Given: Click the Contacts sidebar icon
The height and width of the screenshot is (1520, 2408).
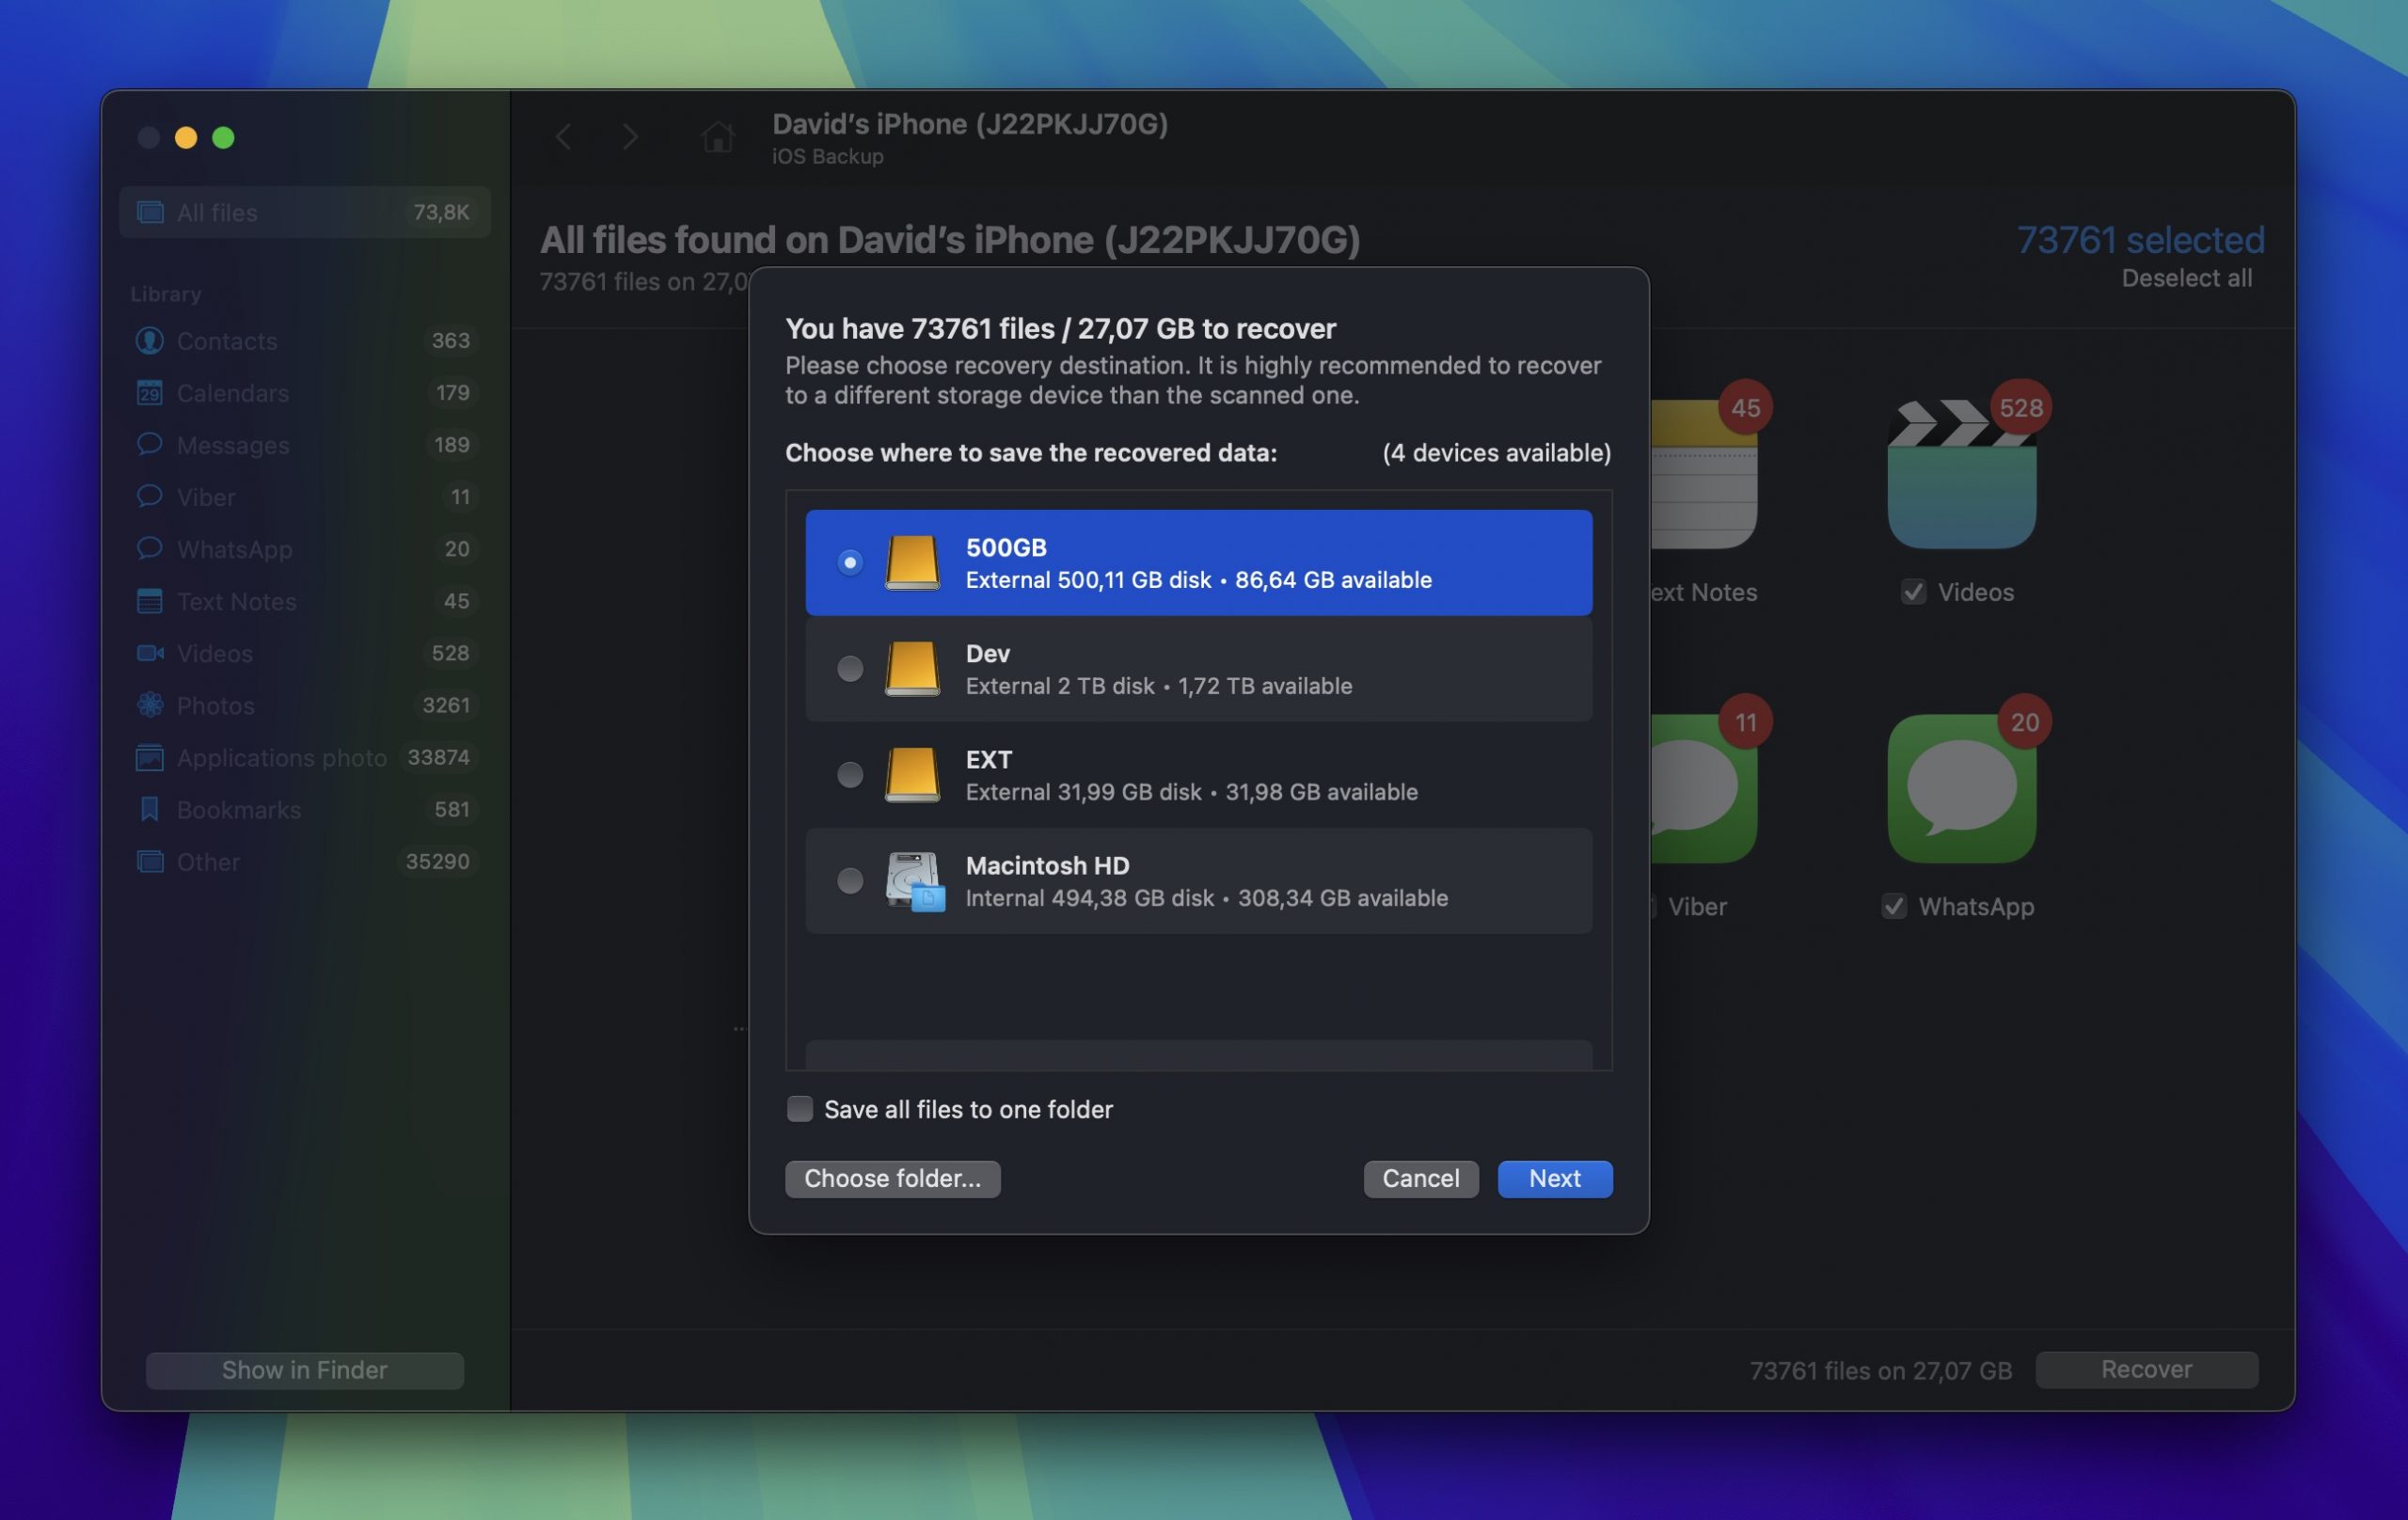Looking at the screenshot, I should point(149,341).
